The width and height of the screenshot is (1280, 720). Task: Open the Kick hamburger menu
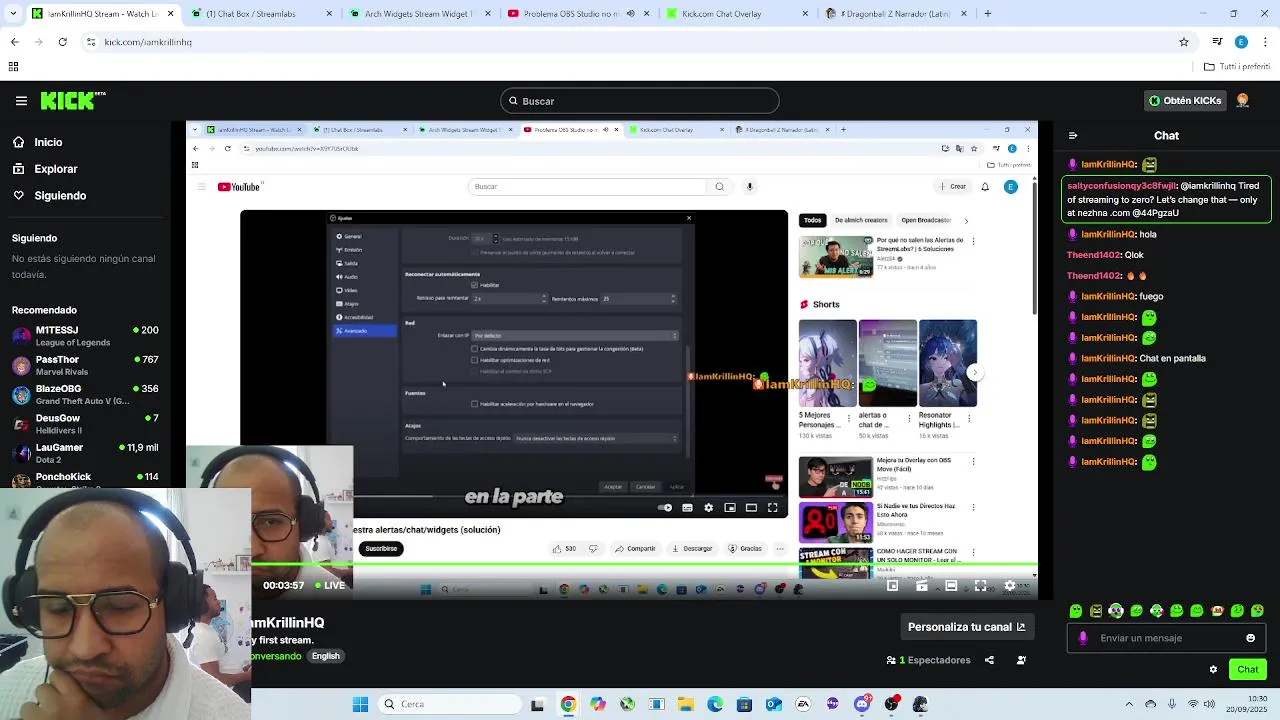[21, 101]
